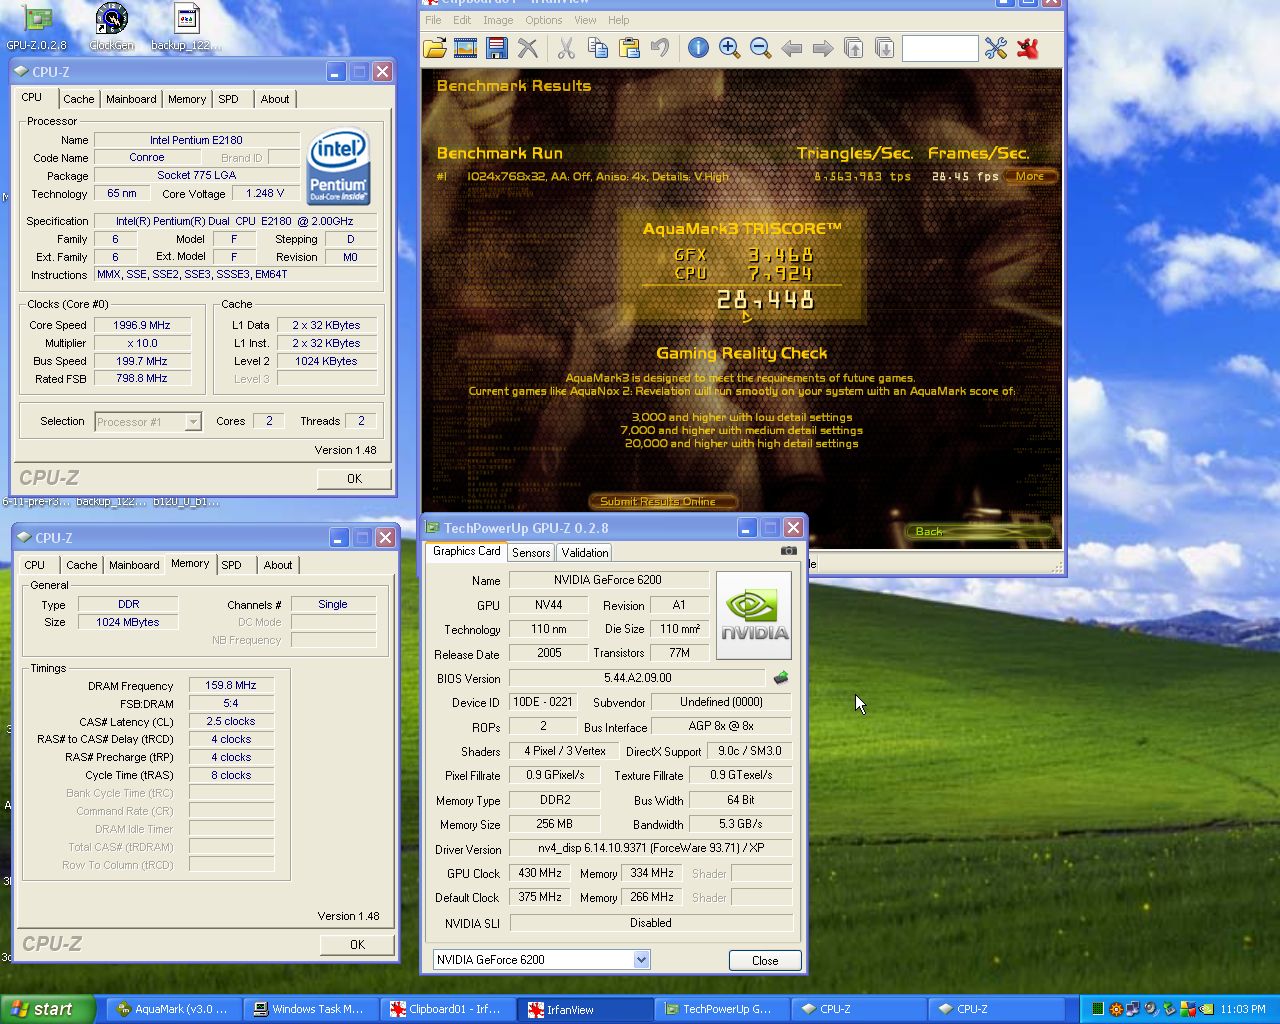Image resolution: width=1280 pixels, height=1024 pixels.
Task: Click the Clipboard01 - IrfanView taskbar button
Action: pos(448,1009)
